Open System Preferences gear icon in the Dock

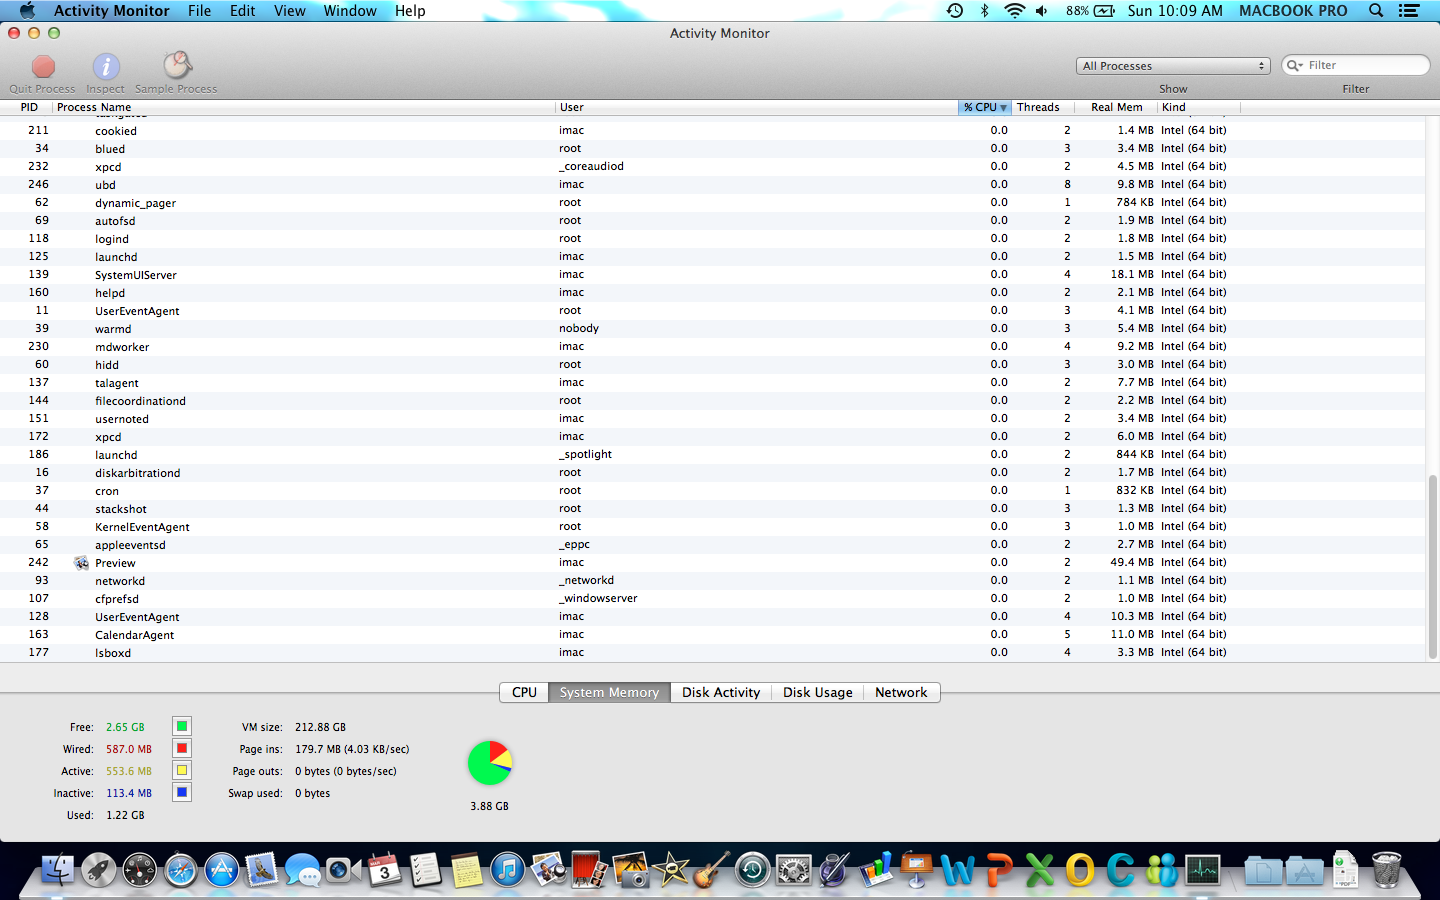[793, 870]
